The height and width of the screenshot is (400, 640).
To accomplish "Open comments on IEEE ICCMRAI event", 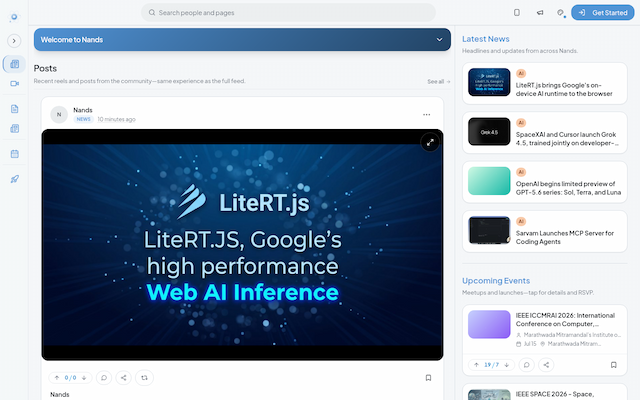I will coord(527,365).
